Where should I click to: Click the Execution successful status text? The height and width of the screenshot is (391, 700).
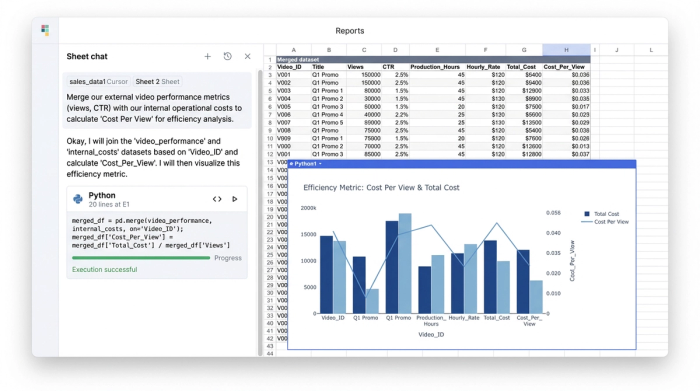click(x=104, y=270)
